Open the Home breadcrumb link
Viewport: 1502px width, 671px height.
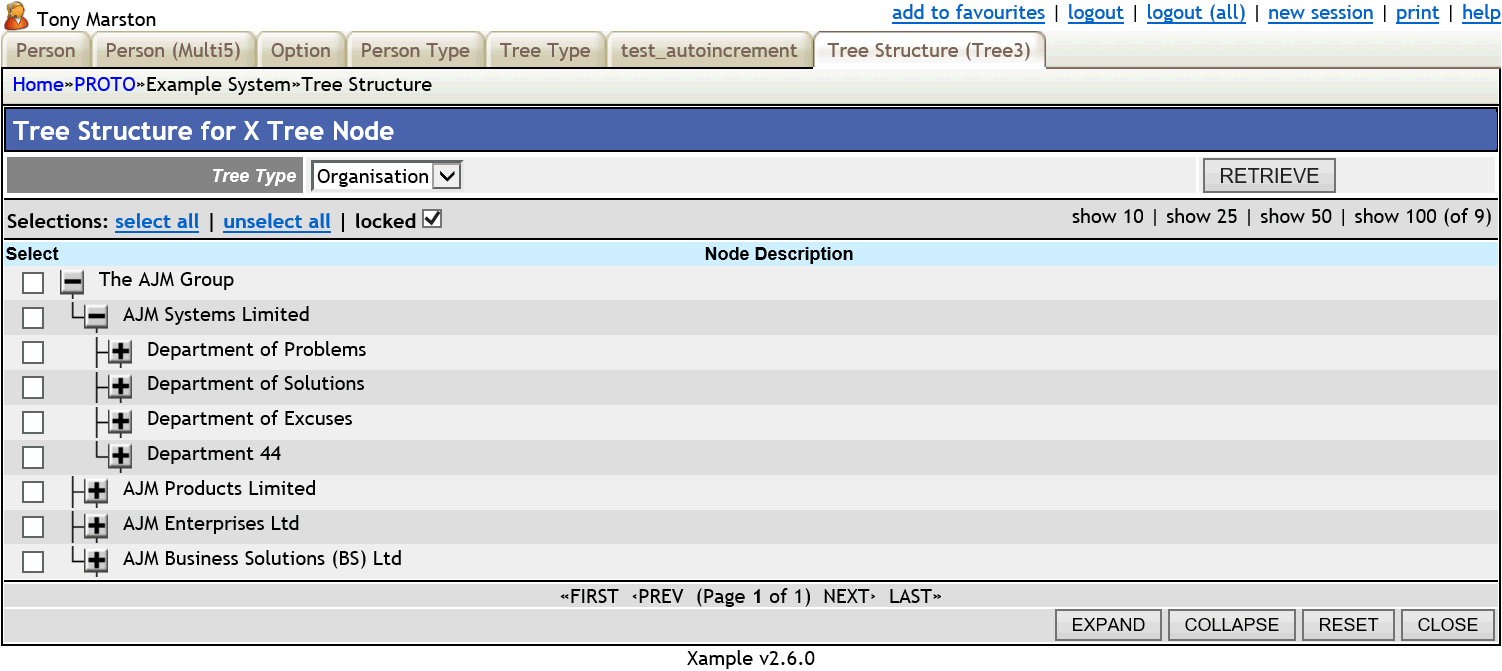pos(37,84)
